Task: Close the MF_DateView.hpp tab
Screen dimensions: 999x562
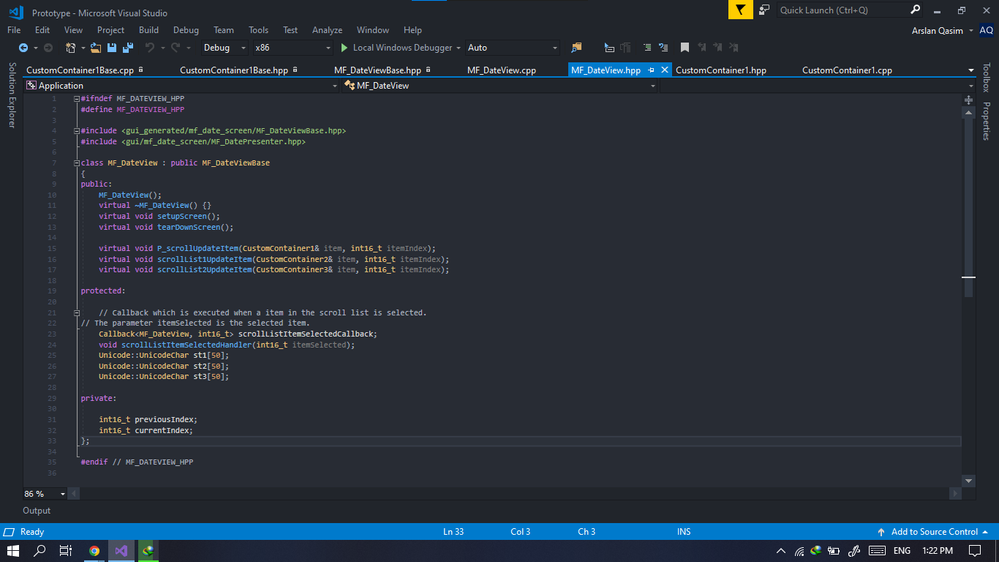Action: [x=664, y=70]
